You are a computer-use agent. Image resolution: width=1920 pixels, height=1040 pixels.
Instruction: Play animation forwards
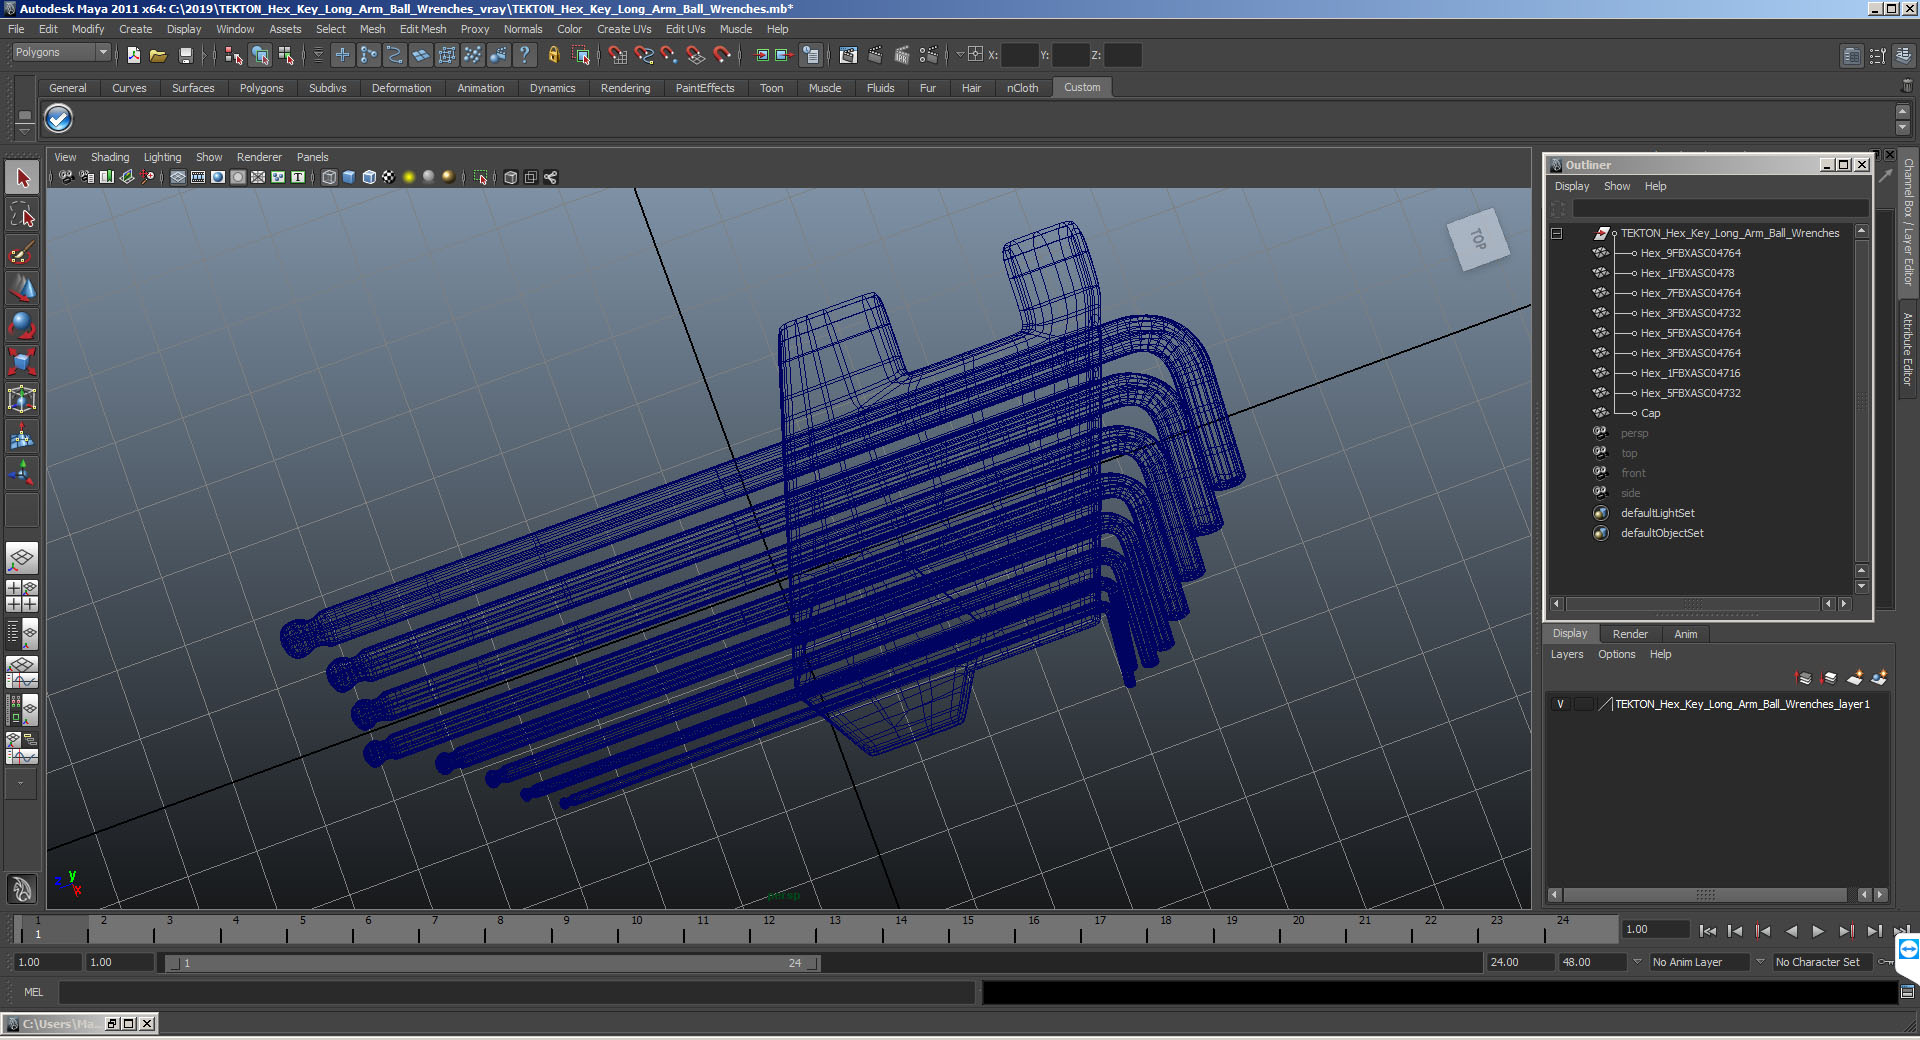point(1818,931)
